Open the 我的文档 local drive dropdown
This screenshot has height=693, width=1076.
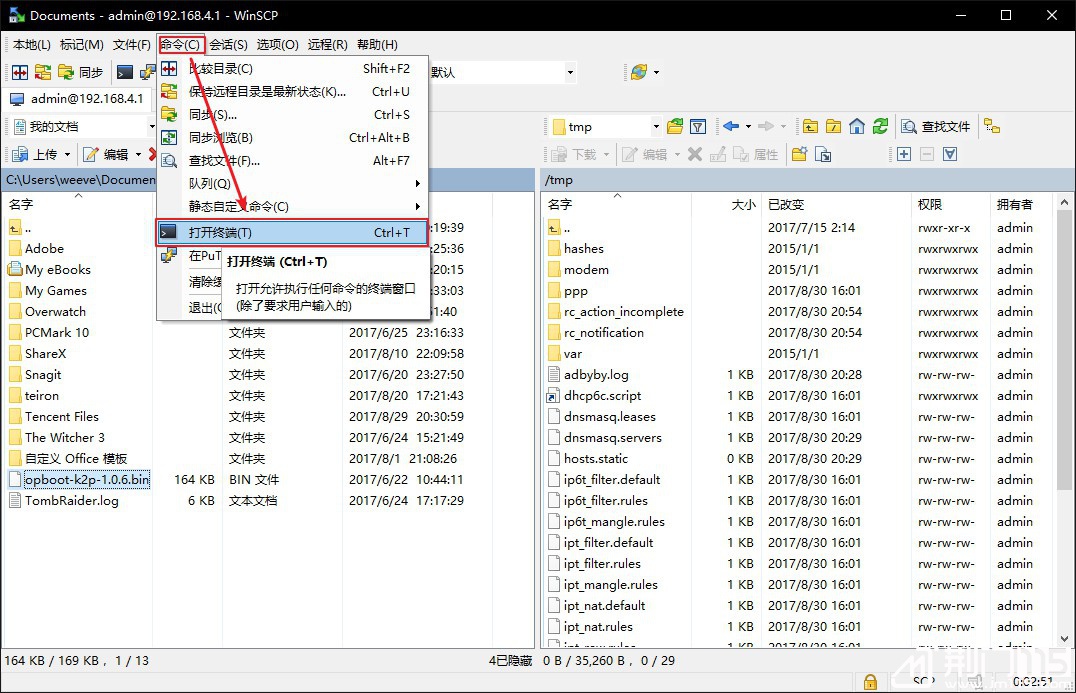[152, 127]
